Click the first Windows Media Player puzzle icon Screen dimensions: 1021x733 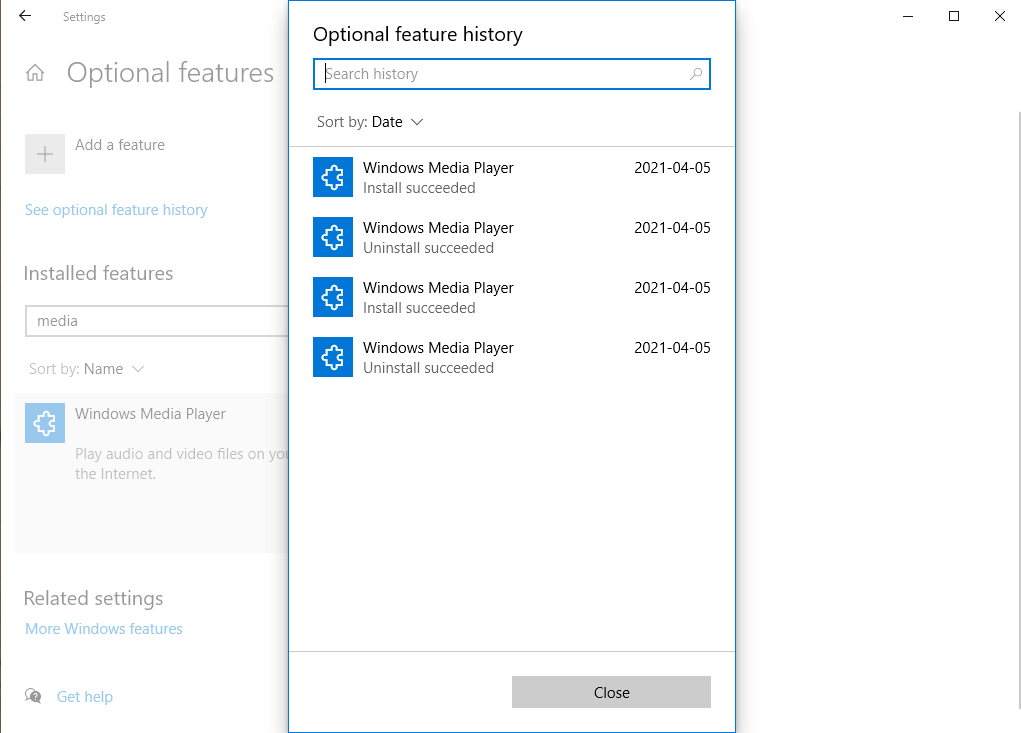tap(333, 177)
